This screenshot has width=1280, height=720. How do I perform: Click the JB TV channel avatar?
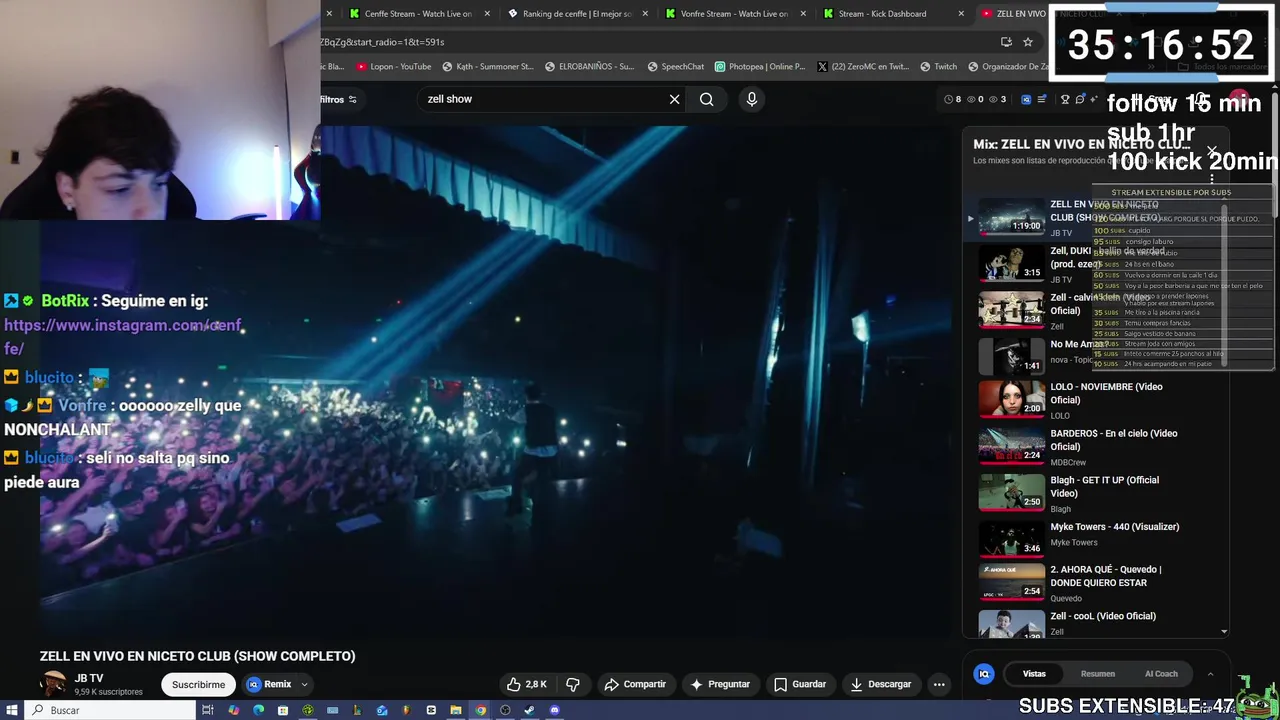(x=54, y=684)
